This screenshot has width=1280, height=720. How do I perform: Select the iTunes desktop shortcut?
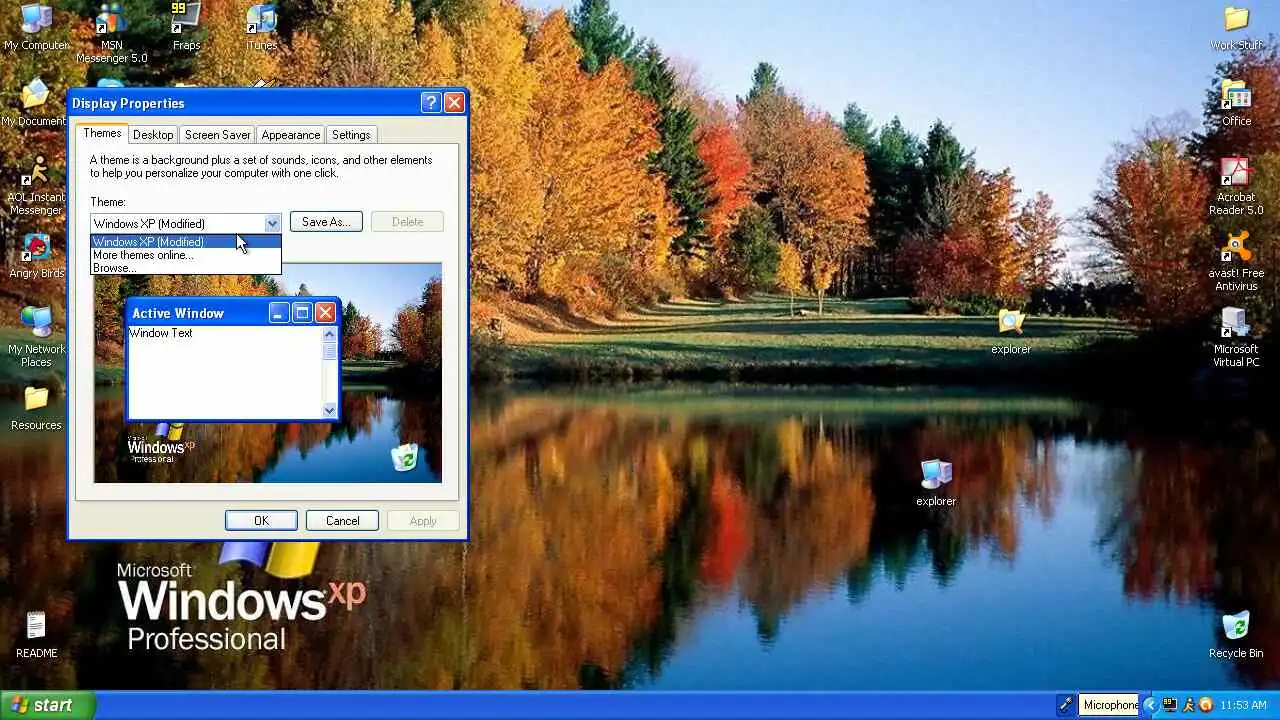coord(261,27)
